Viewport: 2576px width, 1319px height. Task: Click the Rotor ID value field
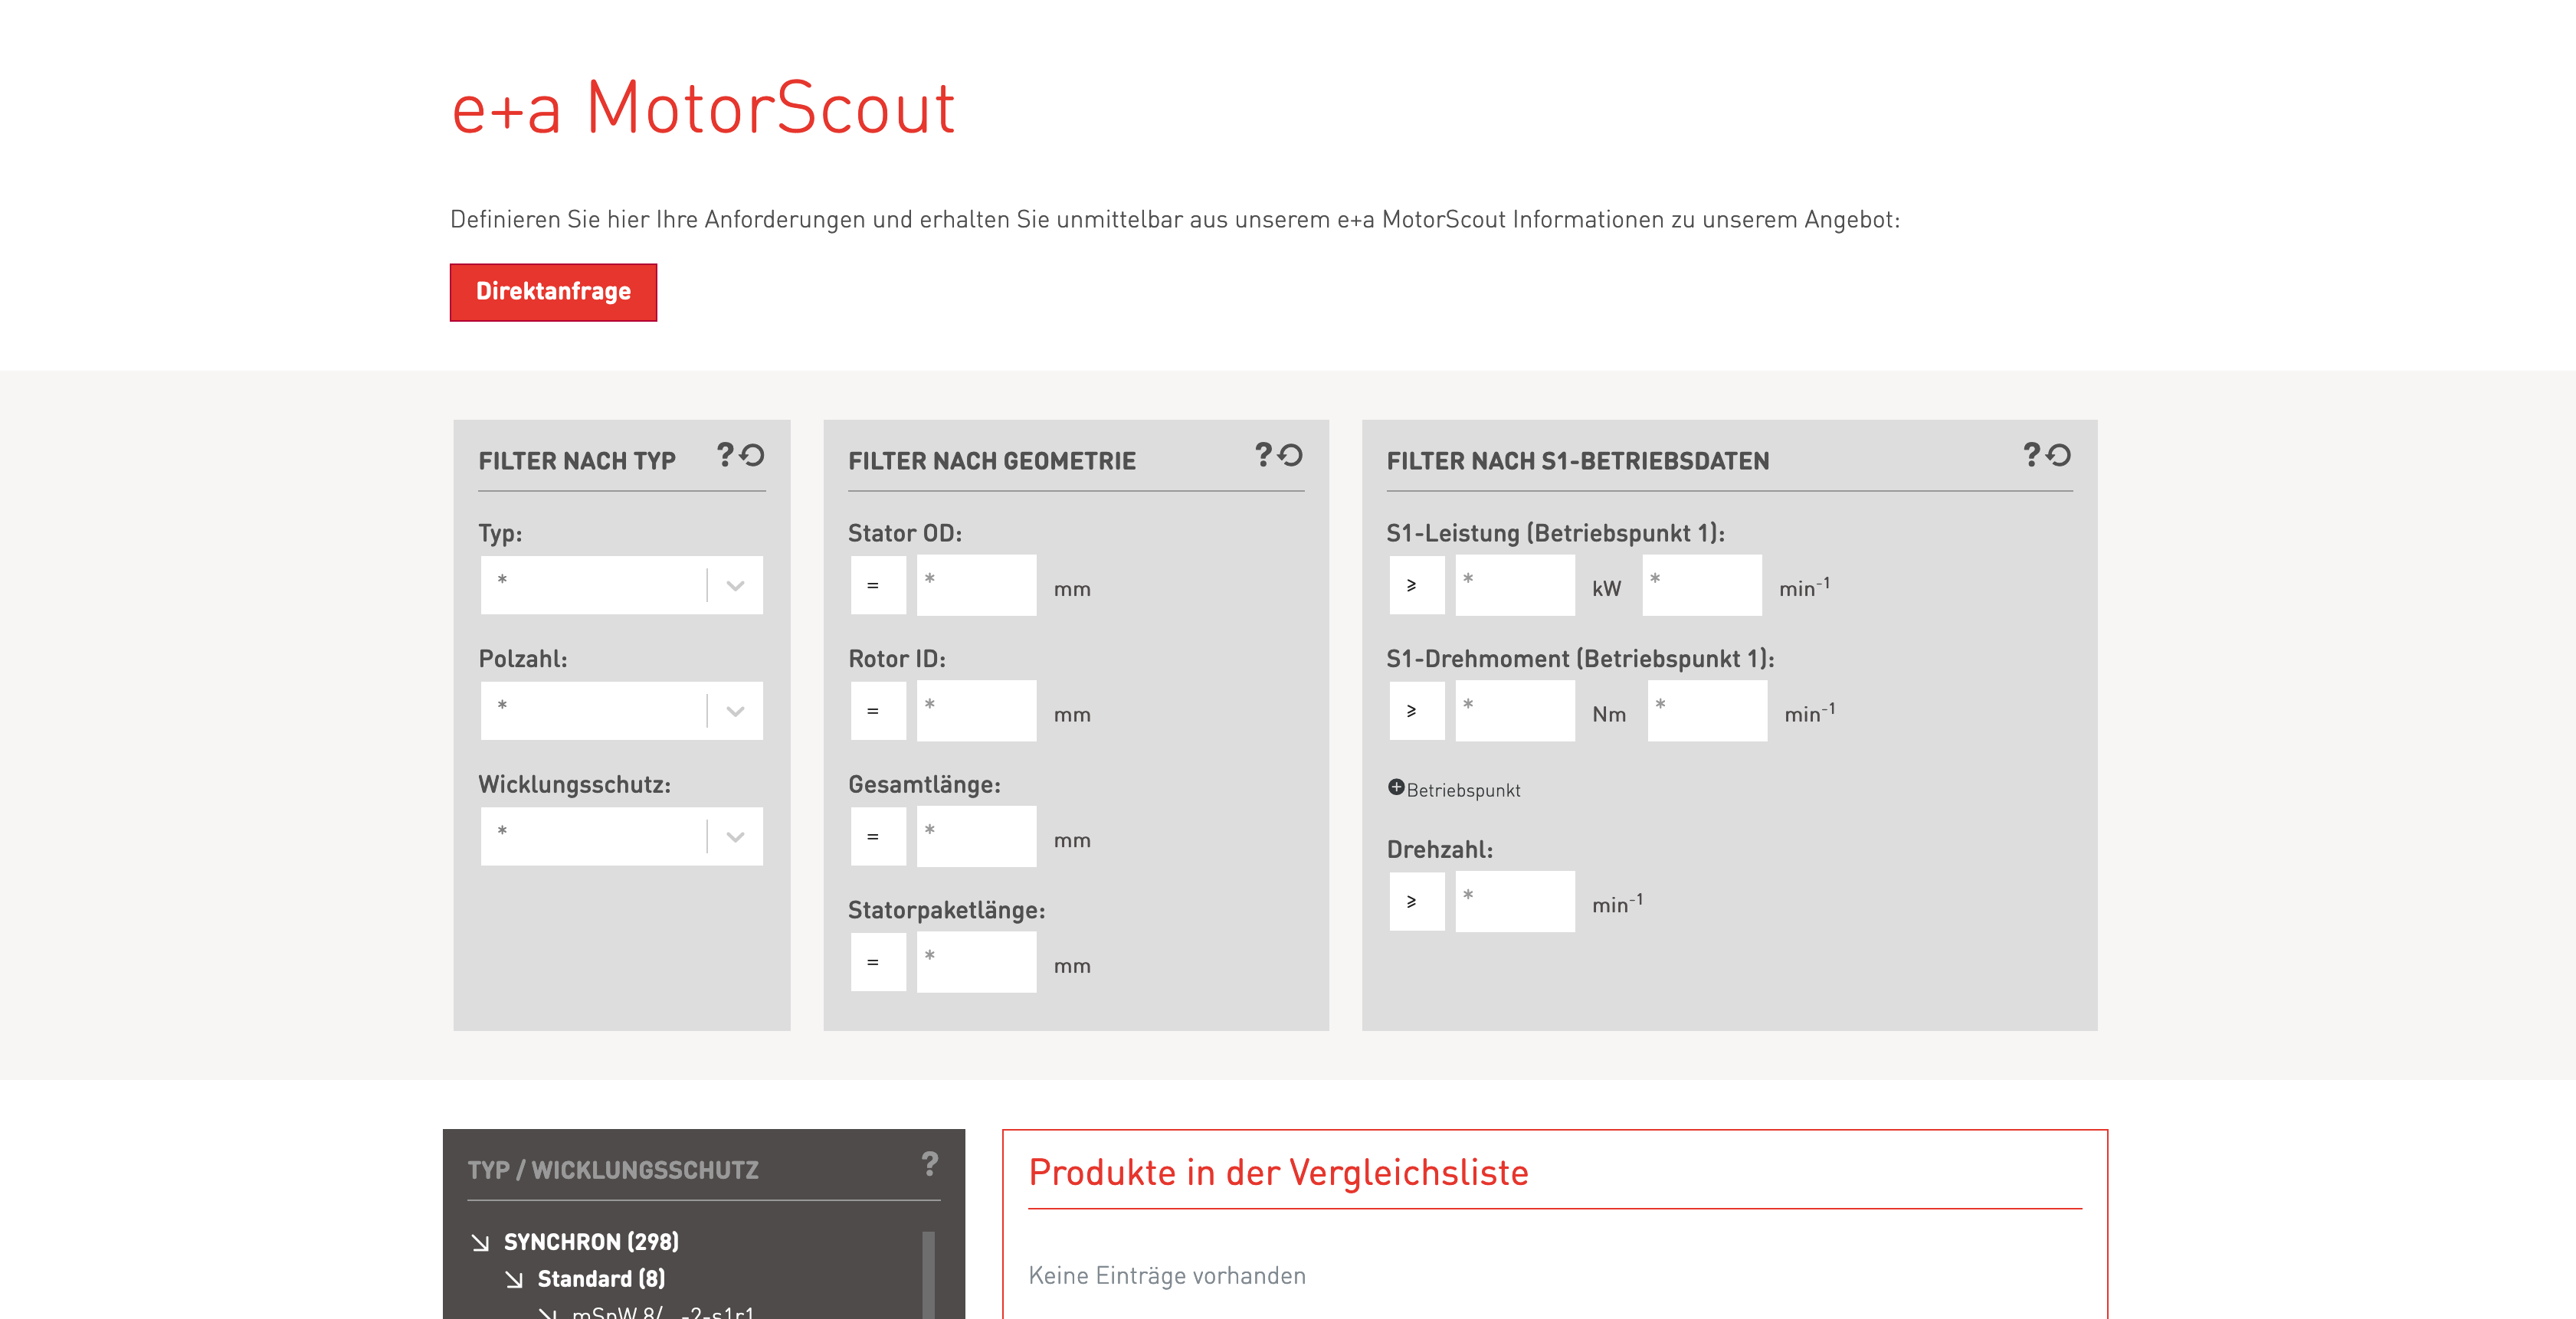tap(976, 711)
